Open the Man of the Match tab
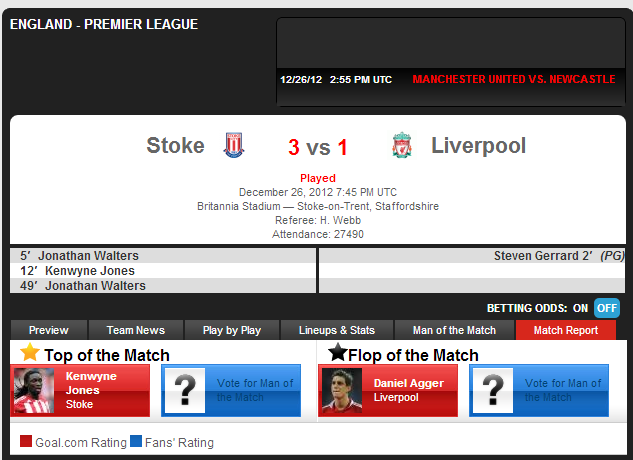The width and height of the screenshot is (633, 460). [x=454, y=330]
